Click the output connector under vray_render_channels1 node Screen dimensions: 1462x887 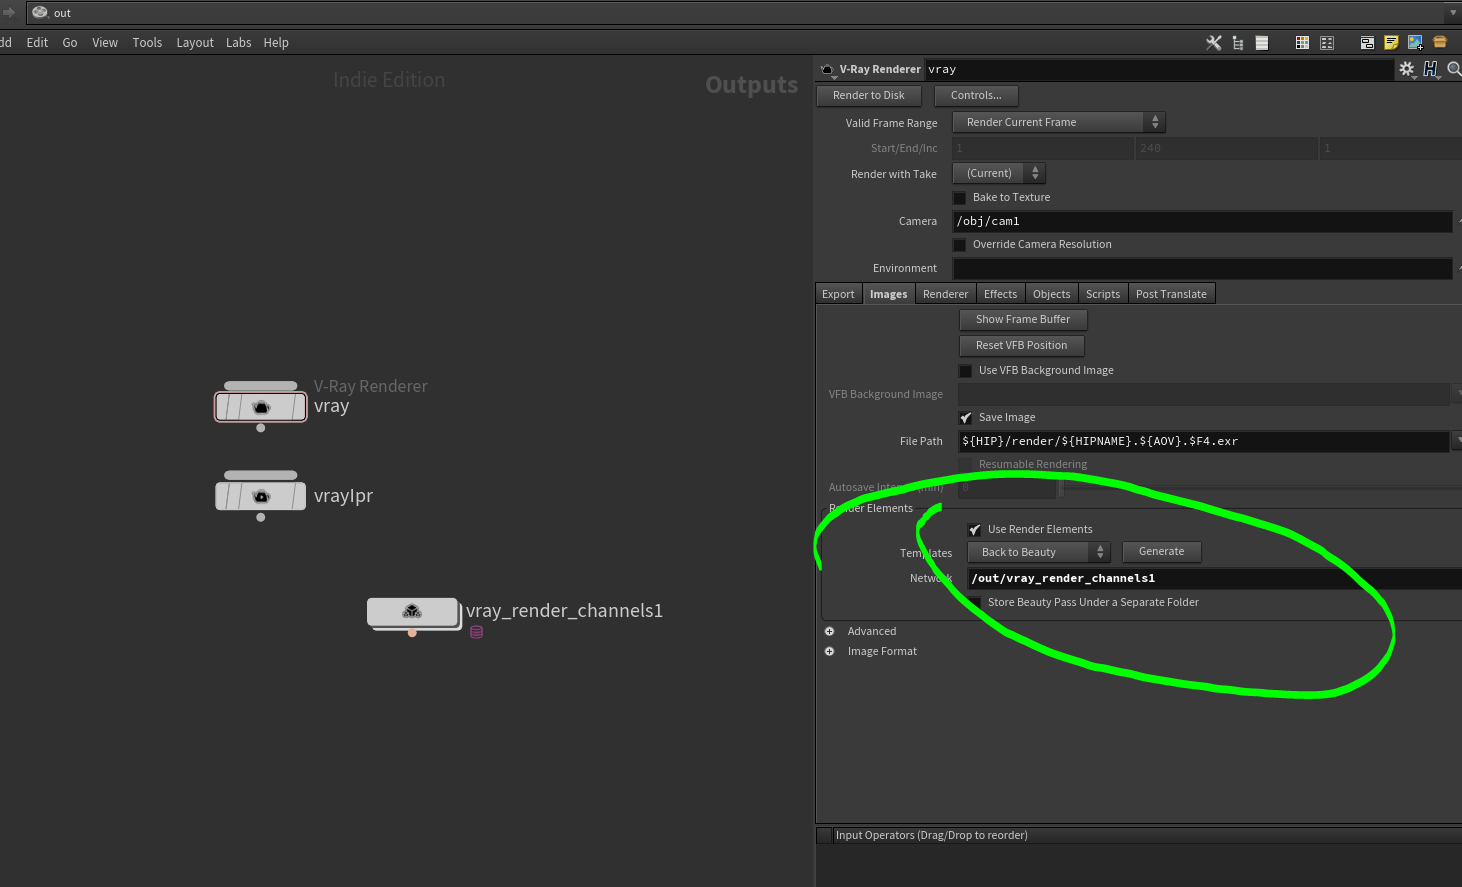pos(412,633)
